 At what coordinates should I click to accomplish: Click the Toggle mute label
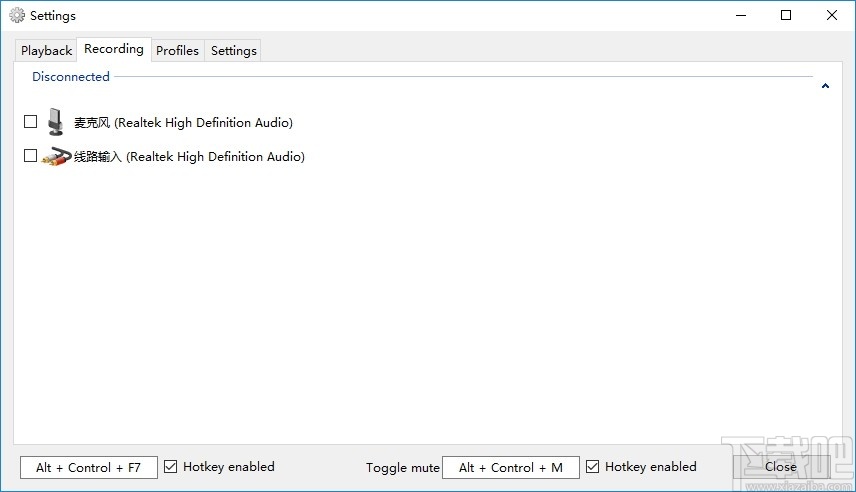402,468
